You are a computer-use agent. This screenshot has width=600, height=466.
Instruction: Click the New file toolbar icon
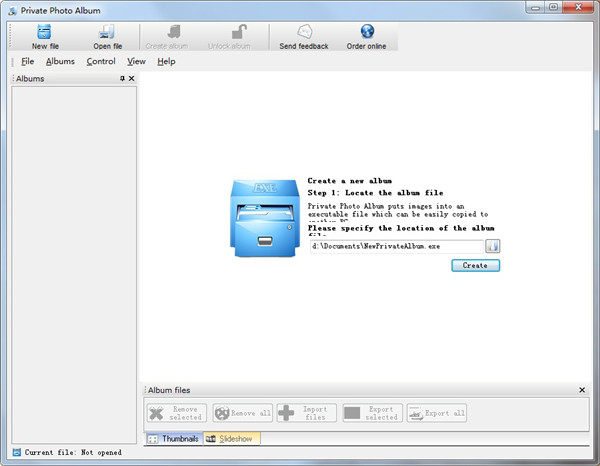click(x=44, y=32)
